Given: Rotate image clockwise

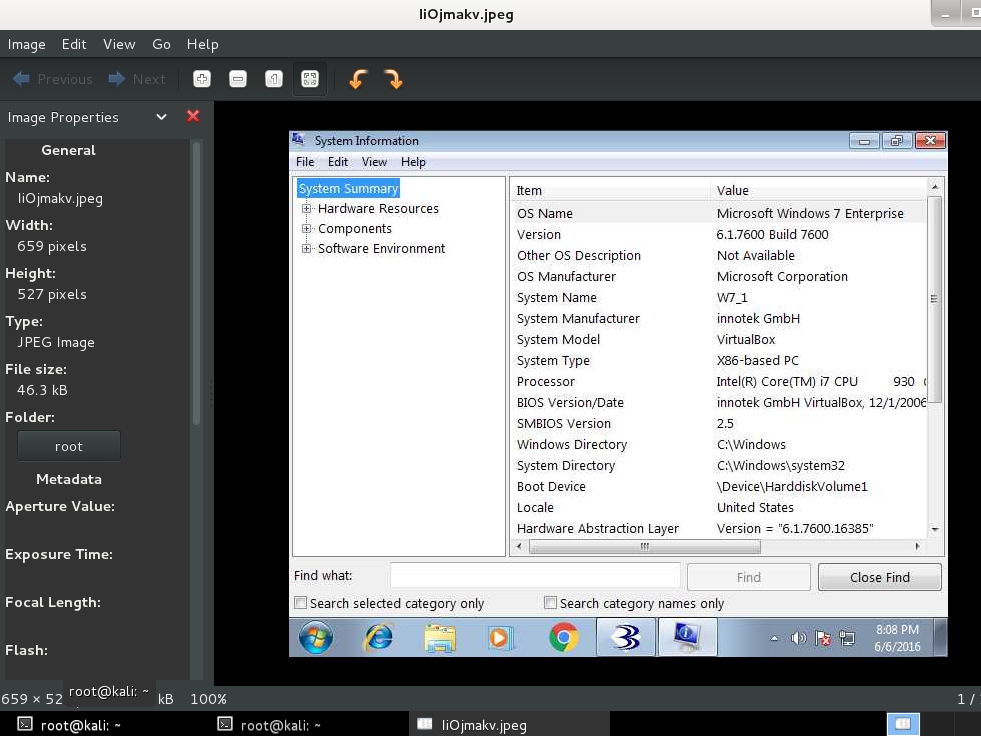Looking at the screenshot, I should [394, 79].
